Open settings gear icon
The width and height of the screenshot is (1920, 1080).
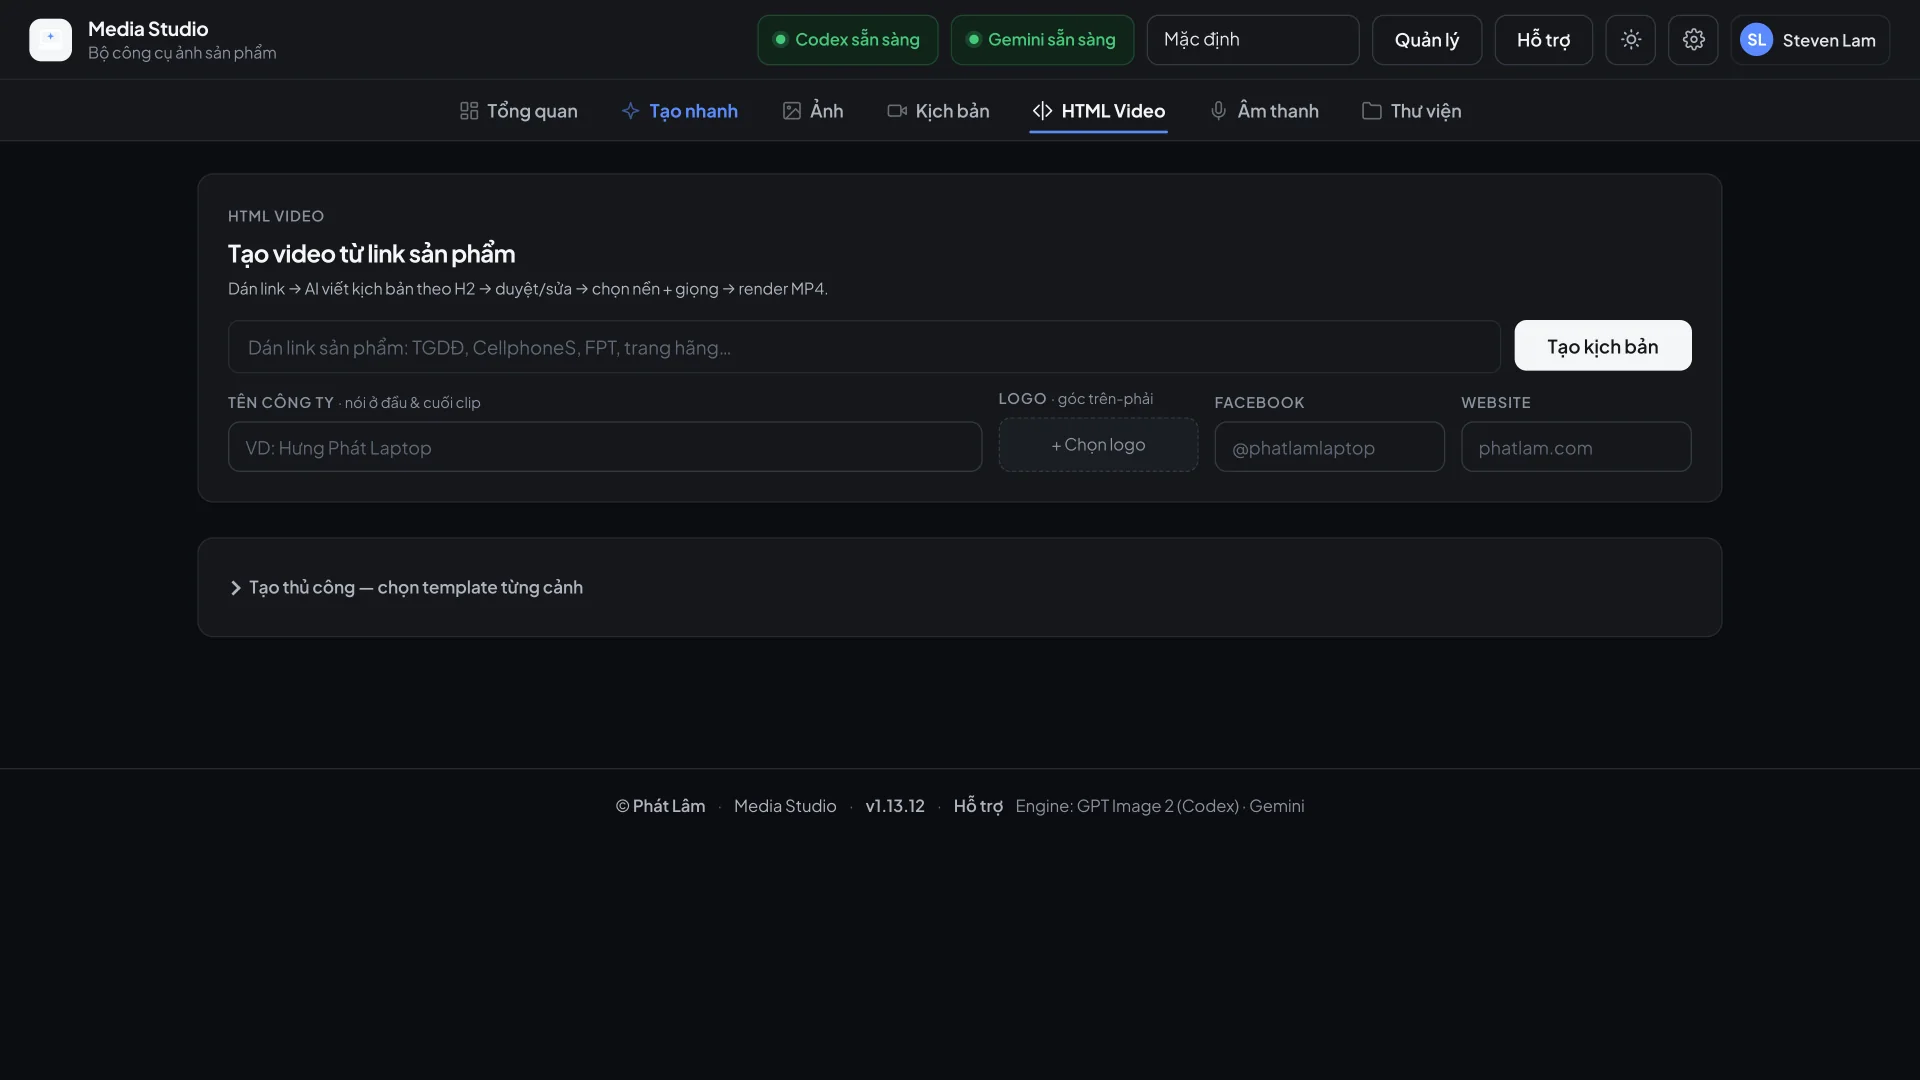pyautogui.click(x=1693, y=40)
